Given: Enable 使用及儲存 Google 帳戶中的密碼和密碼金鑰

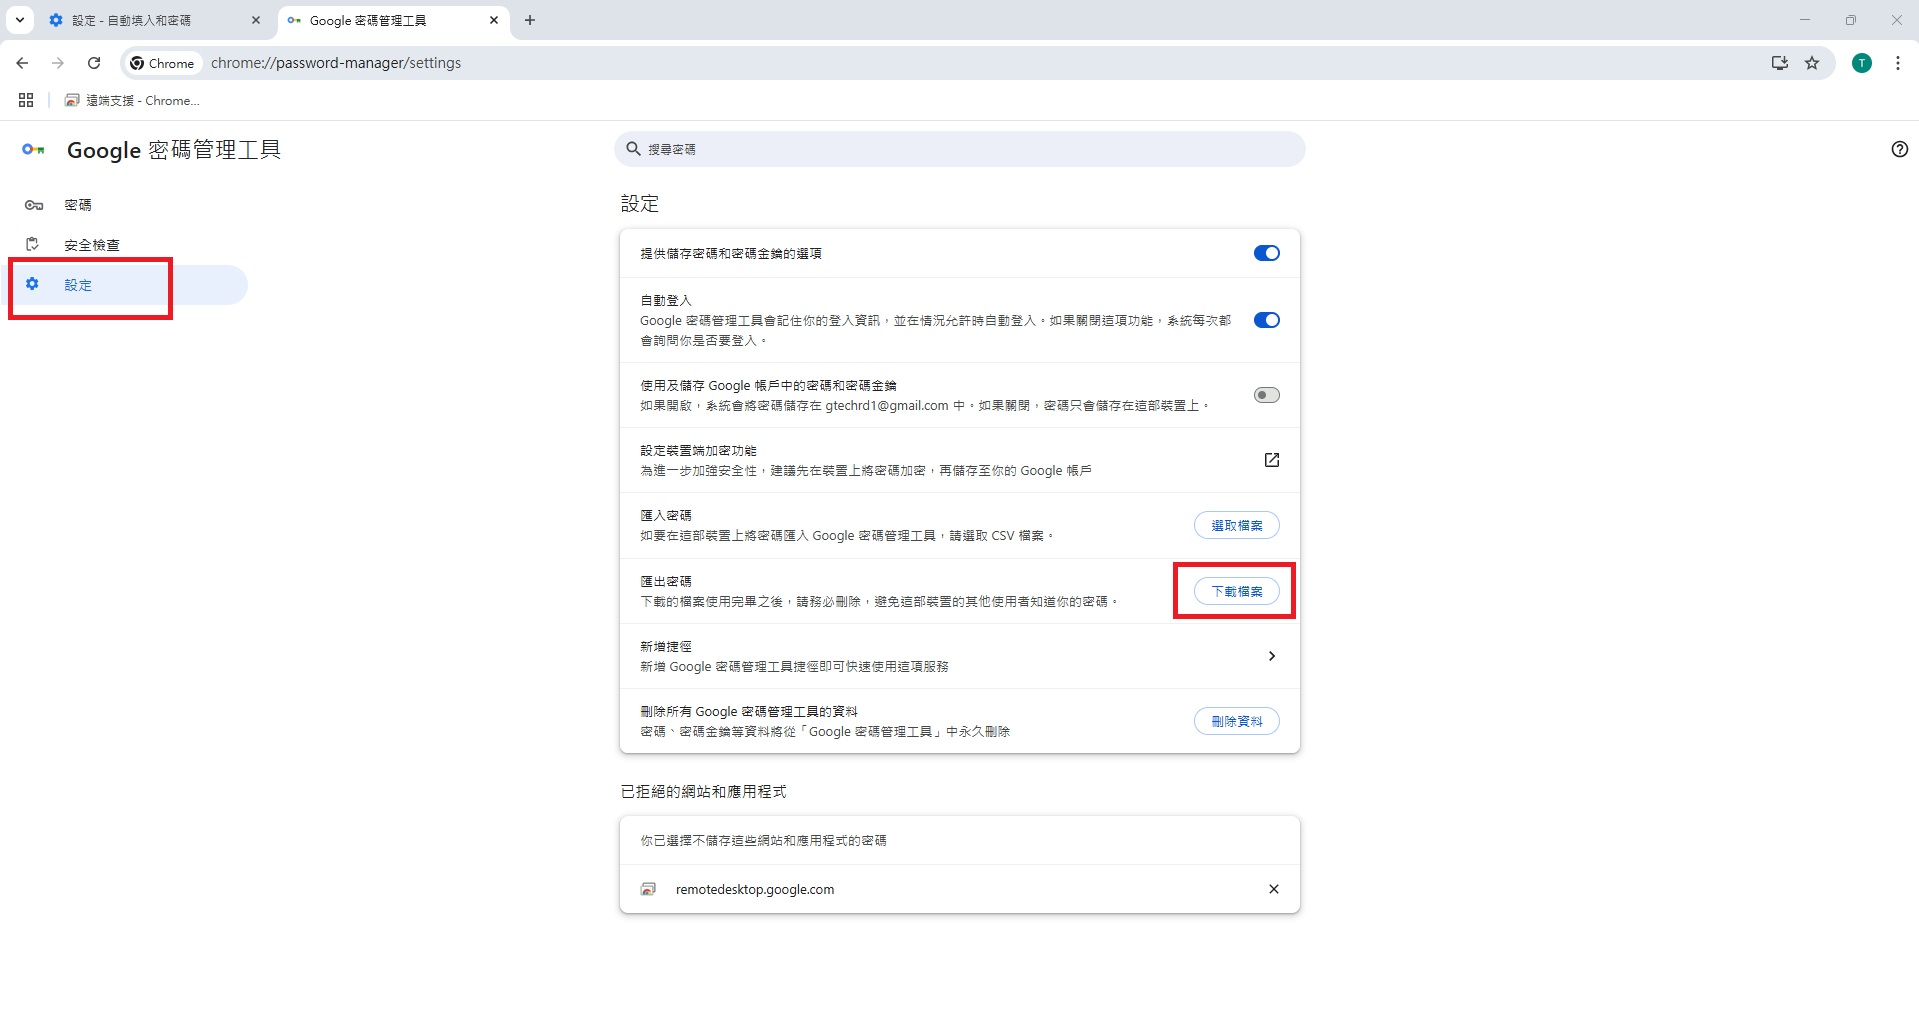Looking at the screenshot, I should point(1265,394).
